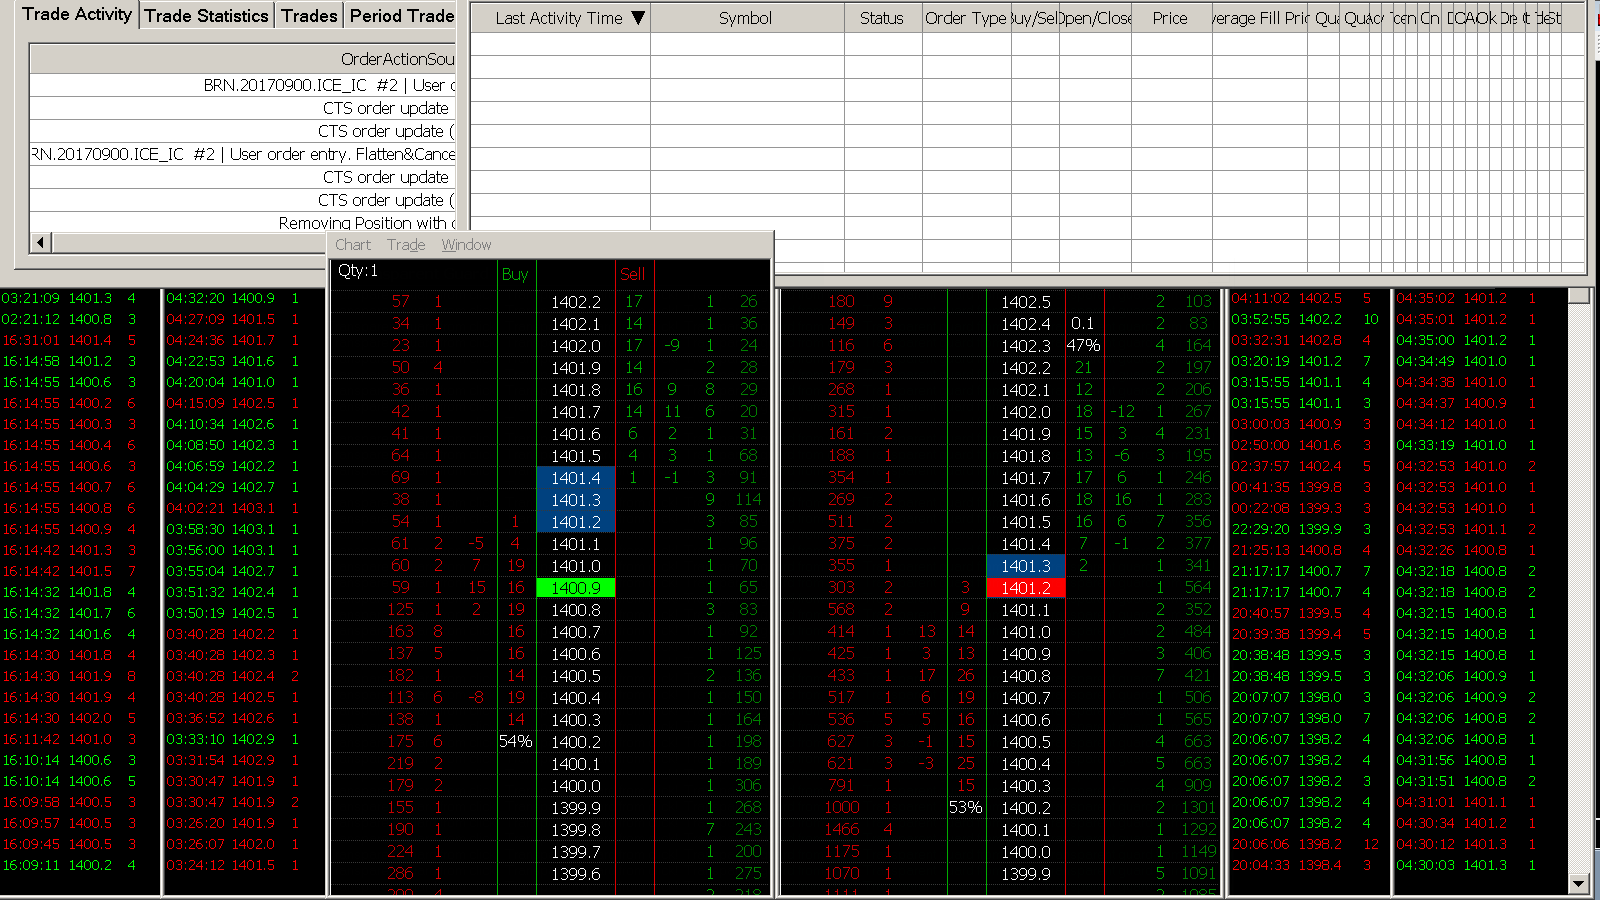Image resolution: width=1600 pixels, height=900 pixels.
Task: Switch to the Trade Activity tab
Action: click(76, 14)
